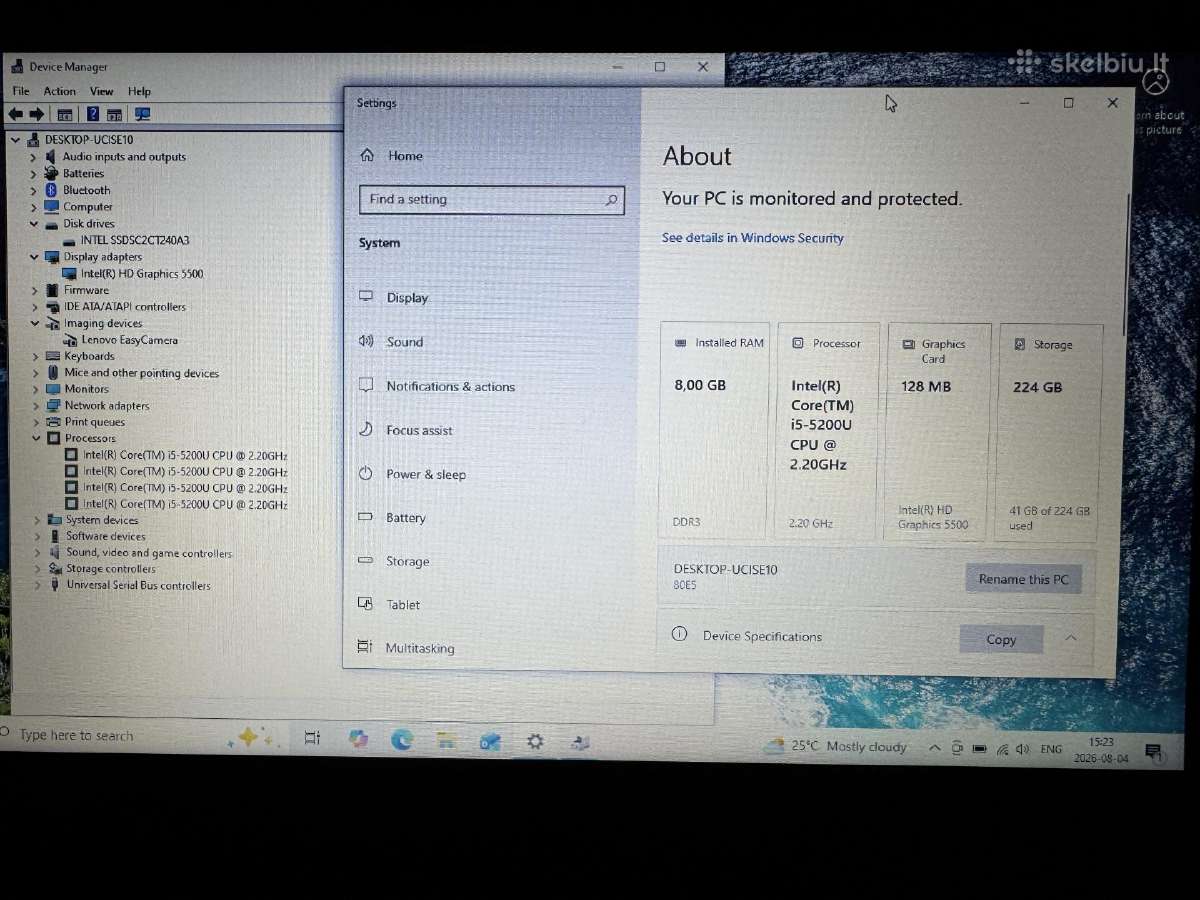The image size is (1200, 900).
Task: Open Copilot app on taskbar
Action: tap(358, 739)
